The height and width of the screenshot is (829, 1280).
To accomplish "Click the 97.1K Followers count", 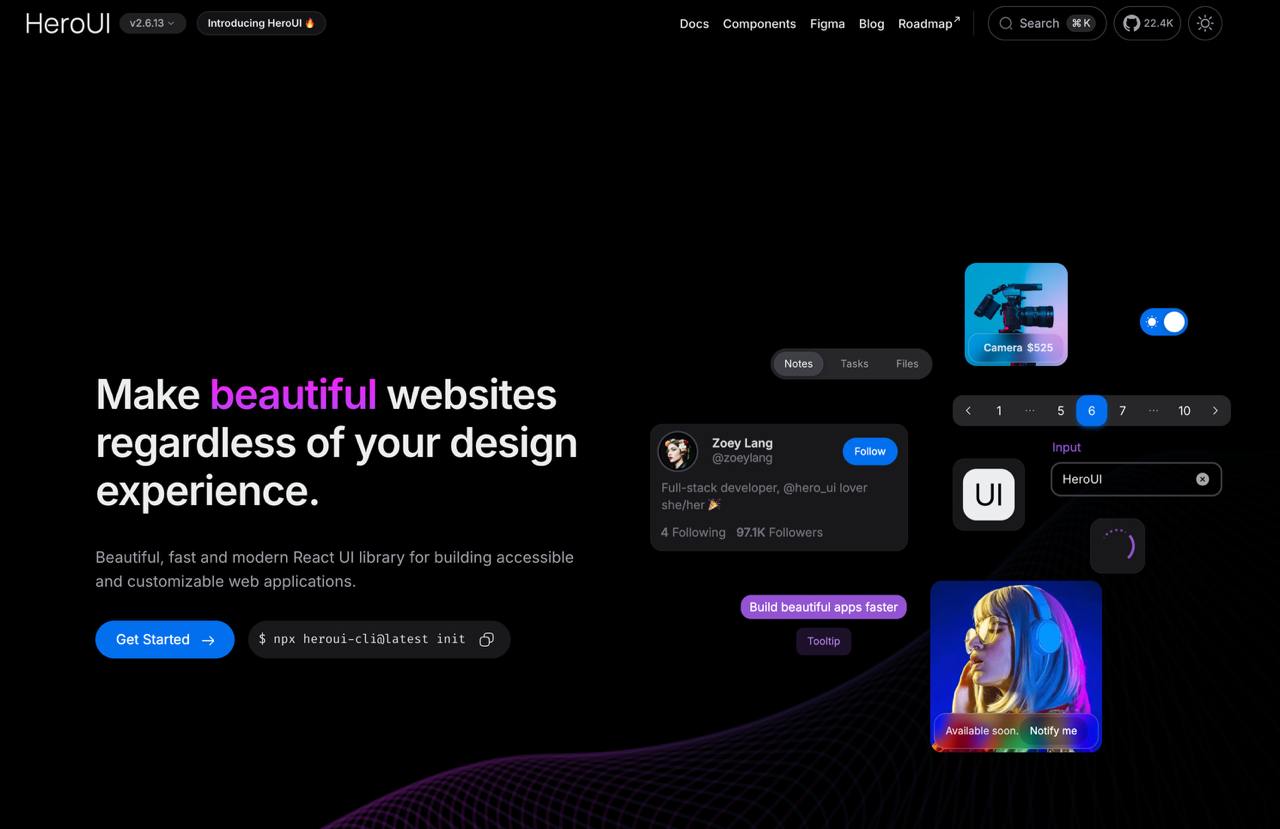I will [779, 532].
